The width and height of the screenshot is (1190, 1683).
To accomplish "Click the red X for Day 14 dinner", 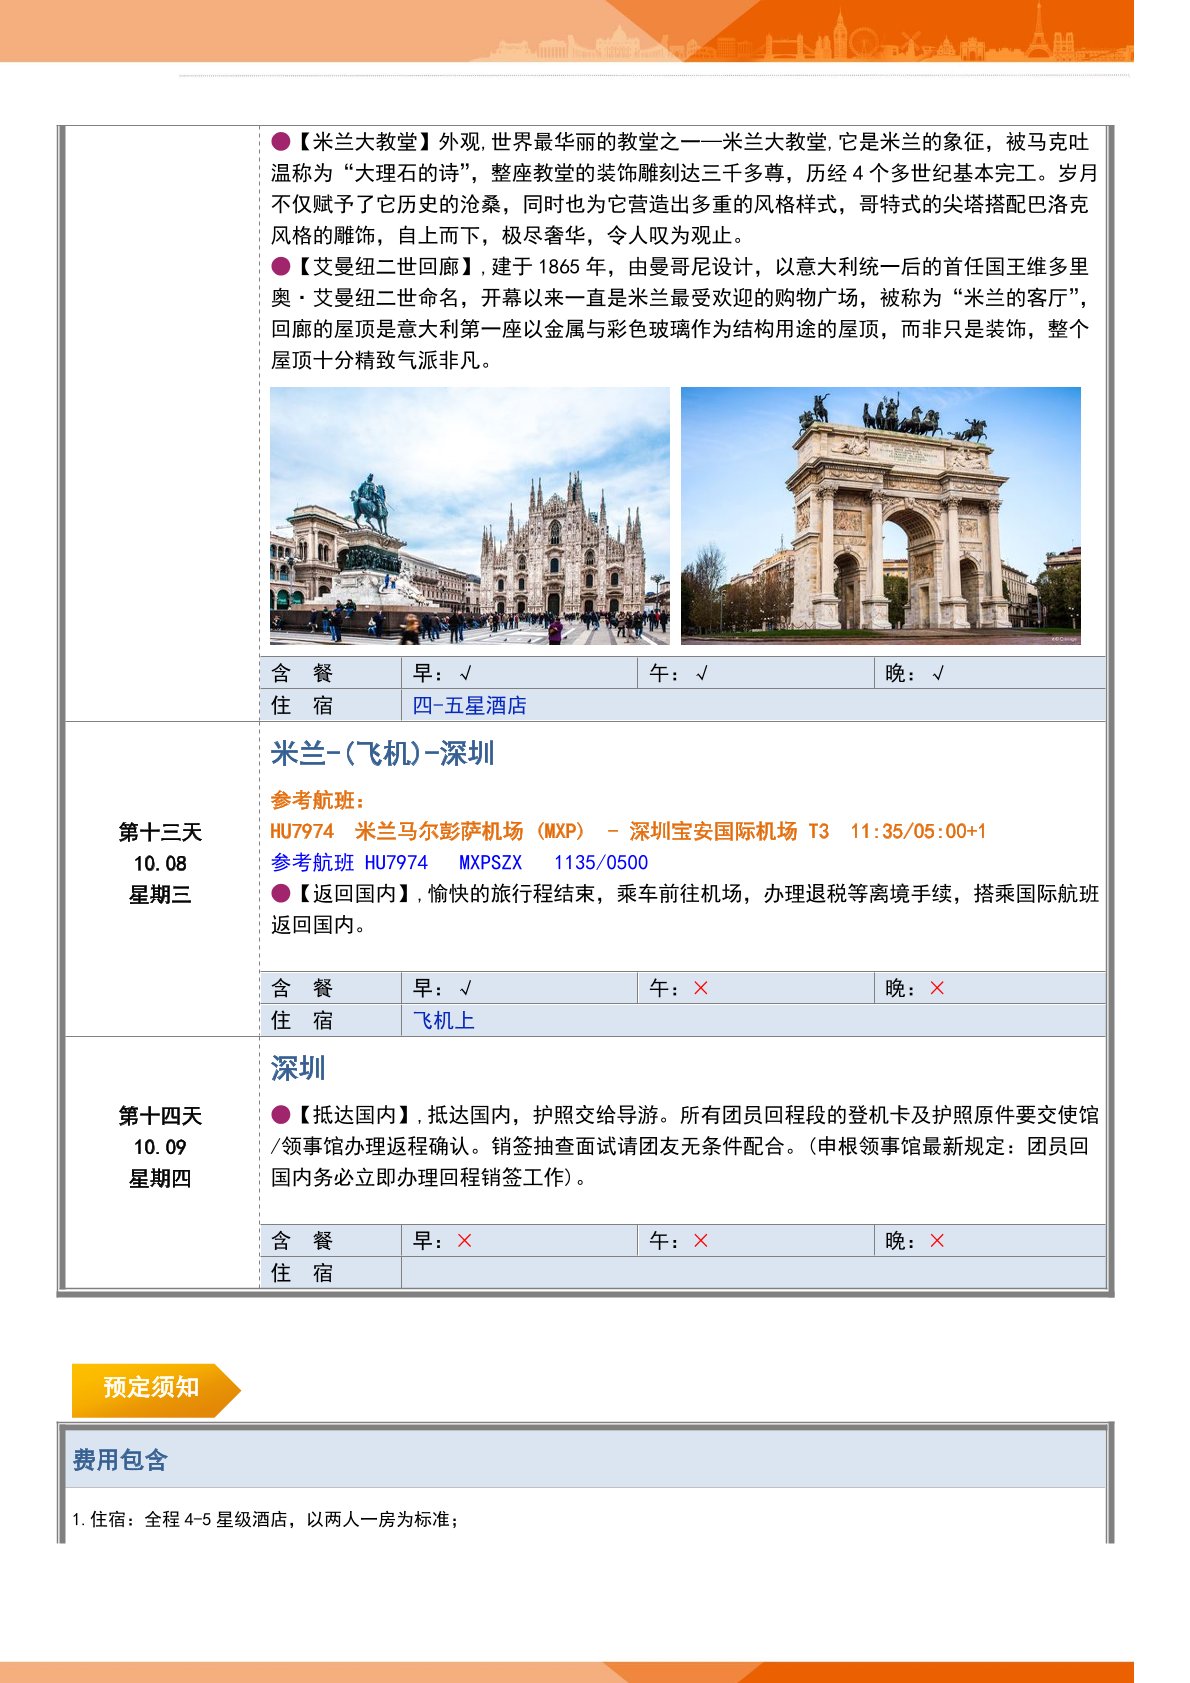I will (937, 1241).
